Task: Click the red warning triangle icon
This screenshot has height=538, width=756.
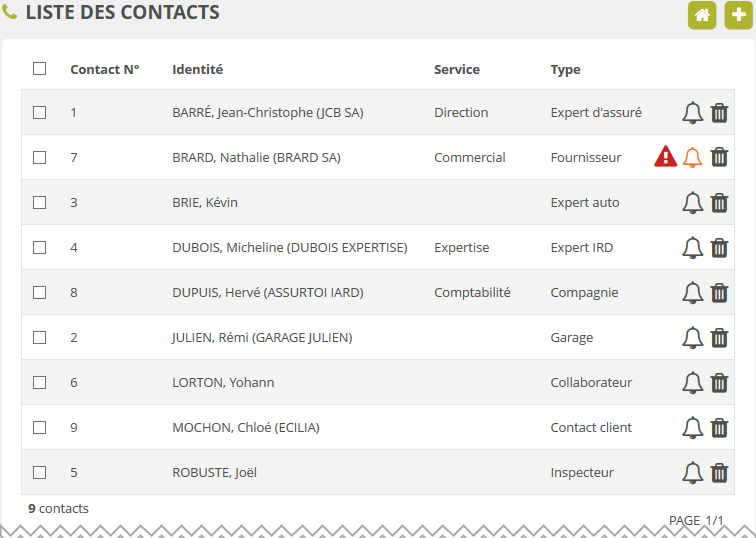Action: pyautogui.click(x=666, y=157)
